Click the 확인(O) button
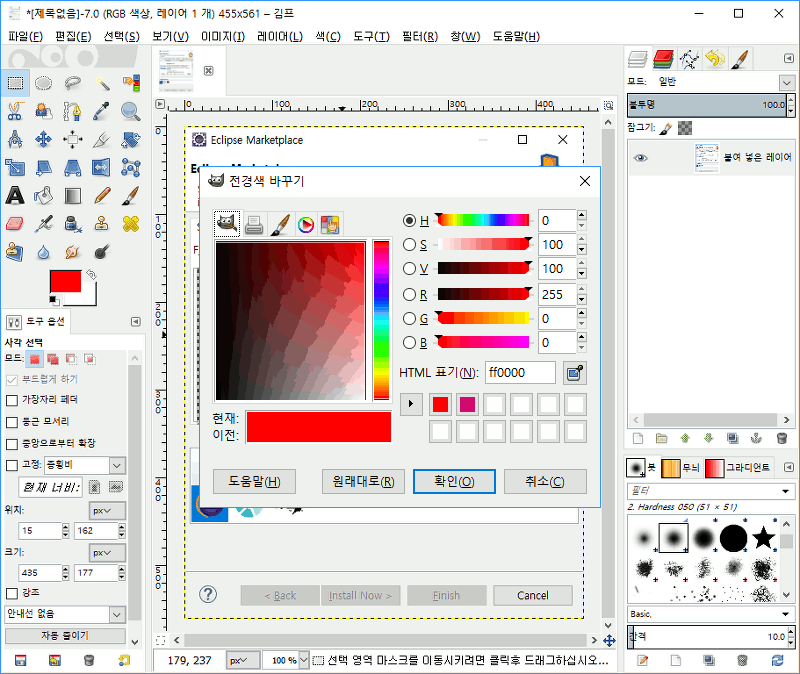This screenshot has width=800, height=674. point(454,481)
